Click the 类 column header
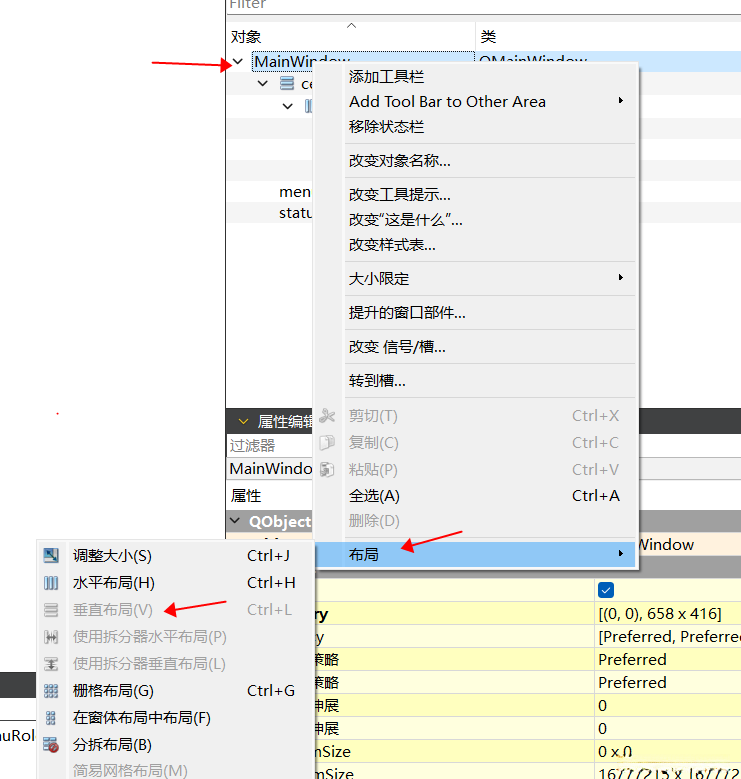Screen dimensions: 741x779 click(608, 36)
